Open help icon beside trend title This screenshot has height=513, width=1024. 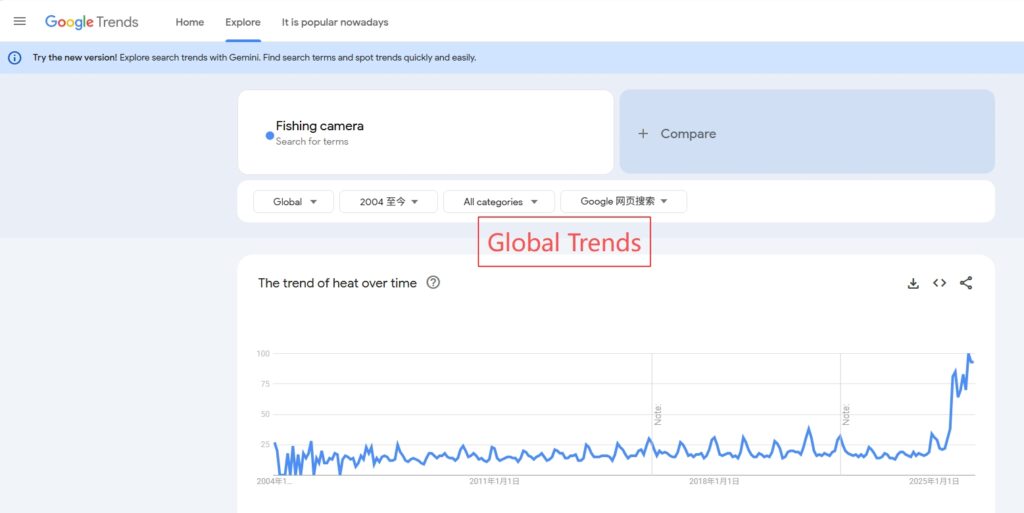(x=433, y=283)
